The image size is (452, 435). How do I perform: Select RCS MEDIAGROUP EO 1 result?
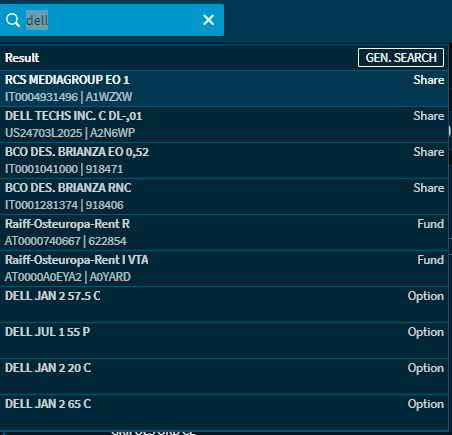click(x=224, y=88)
